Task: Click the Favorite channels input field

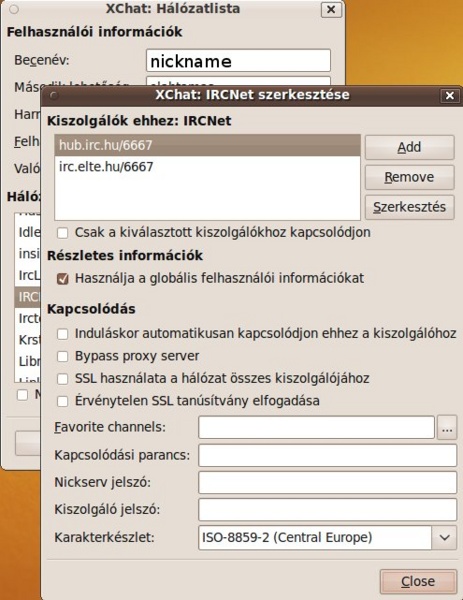Action: pyautogui.click(x=316, y=427)
